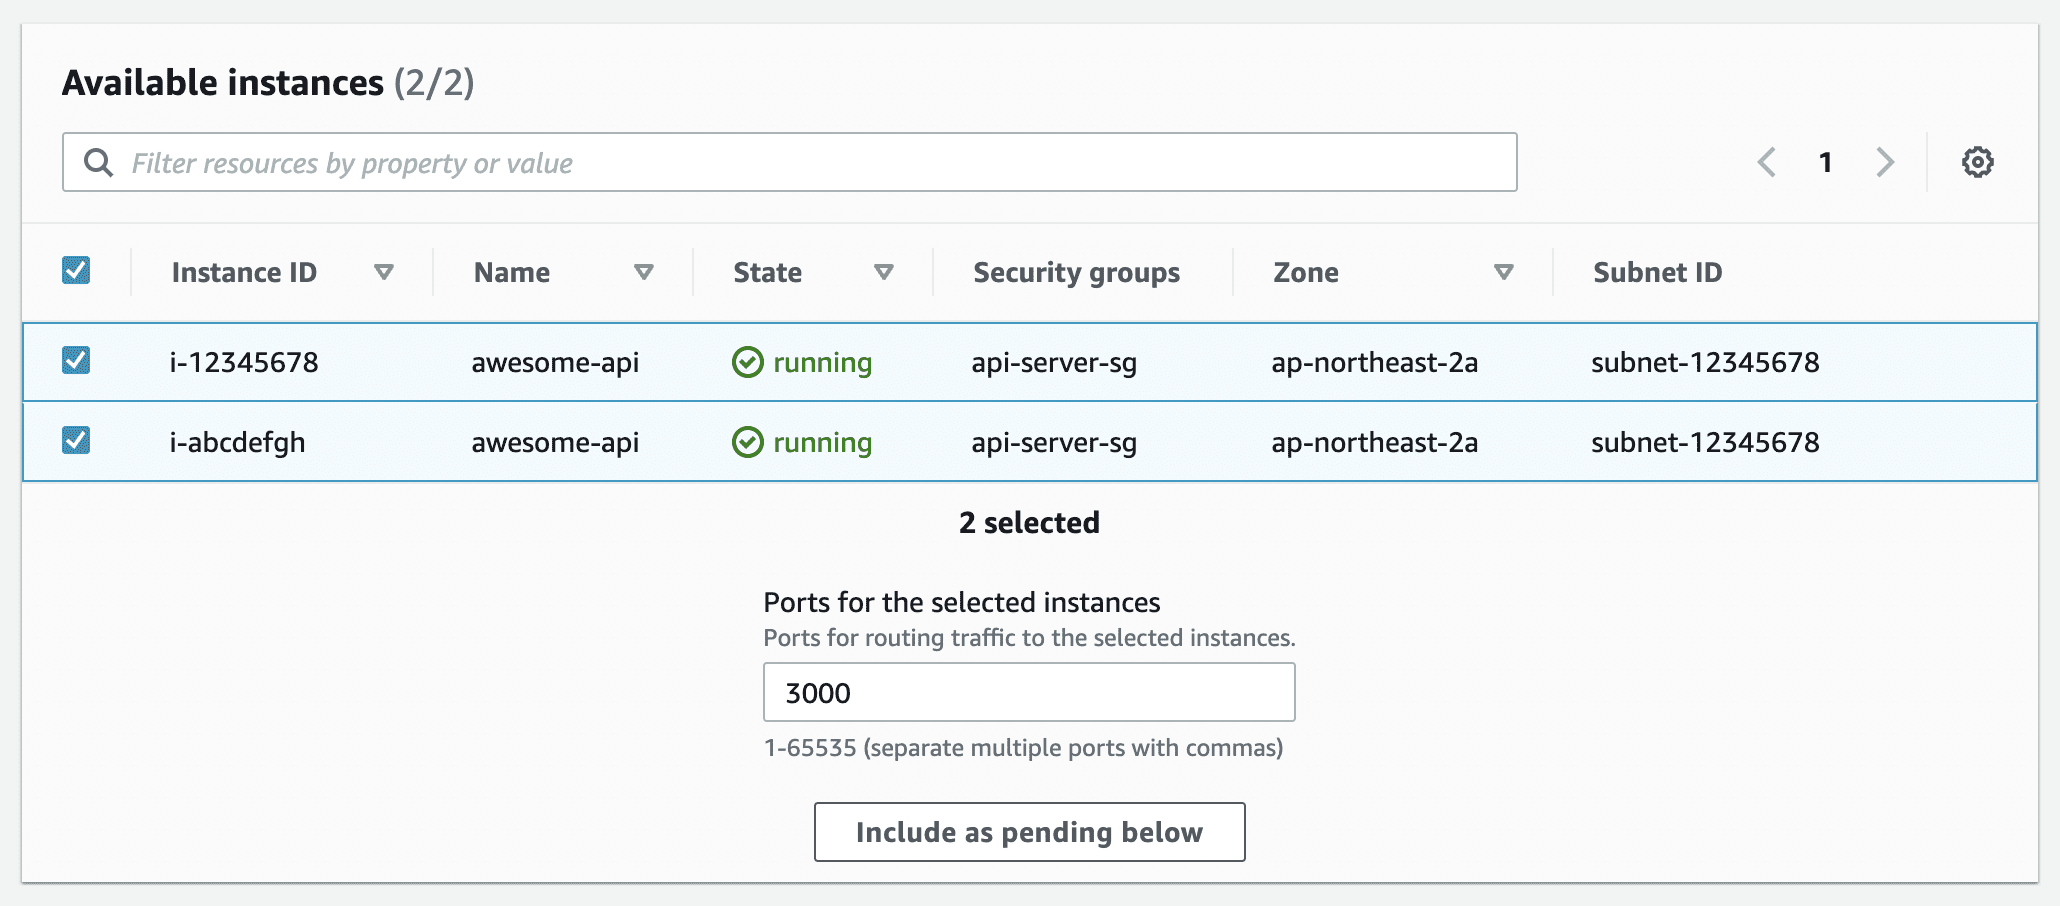Open table preferences gear icon
Image resolution: width=2060 pixels, height=906 pixels.
[1977, 162]
